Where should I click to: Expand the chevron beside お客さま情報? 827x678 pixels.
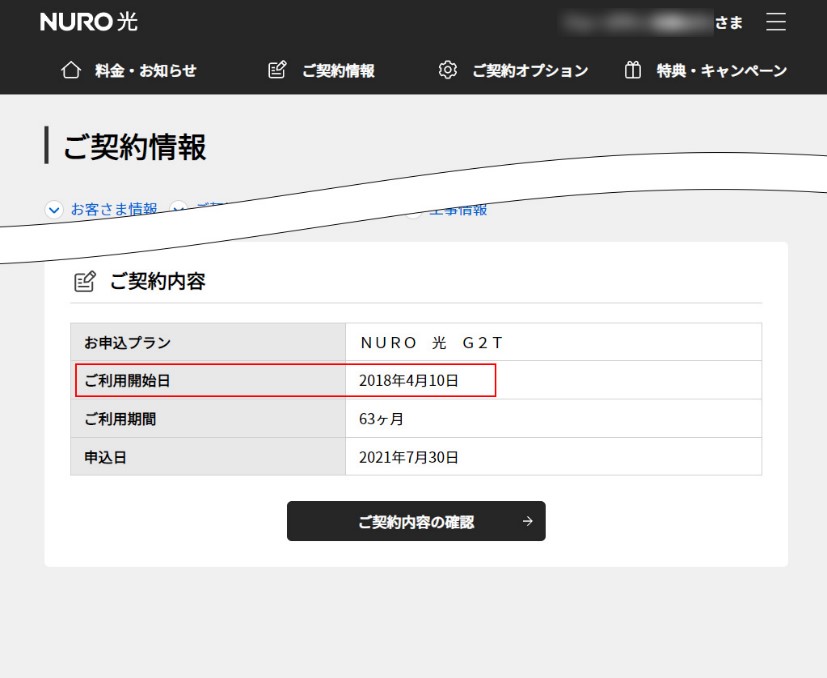coord(54,209)
